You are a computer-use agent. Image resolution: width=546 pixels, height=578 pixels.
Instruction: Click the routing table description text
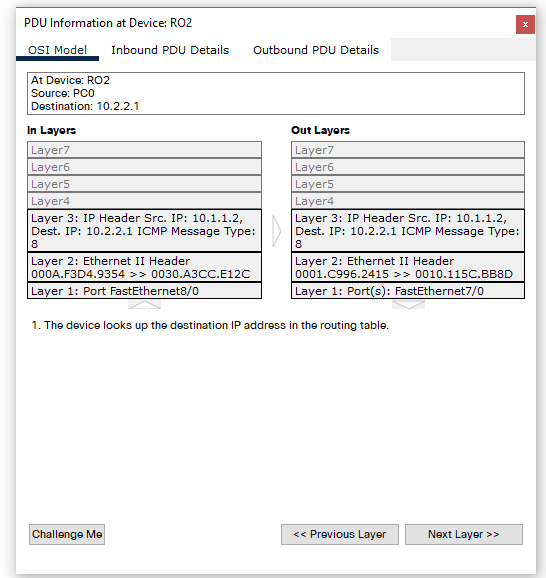click(x=210, y=325)
